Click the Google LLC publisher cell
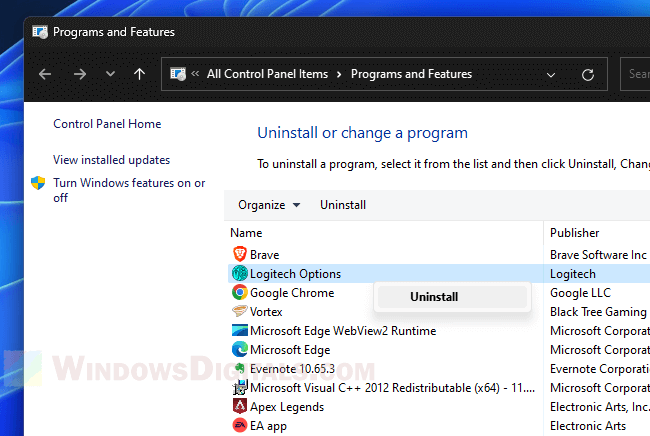This screenshot has height=436, width=650. [580, 293]
